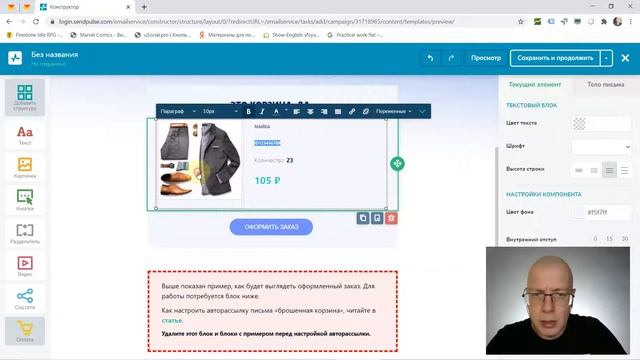Click the Просмотр preview button
The width and height of the screenshot is (640, 360).
point(486,58)
